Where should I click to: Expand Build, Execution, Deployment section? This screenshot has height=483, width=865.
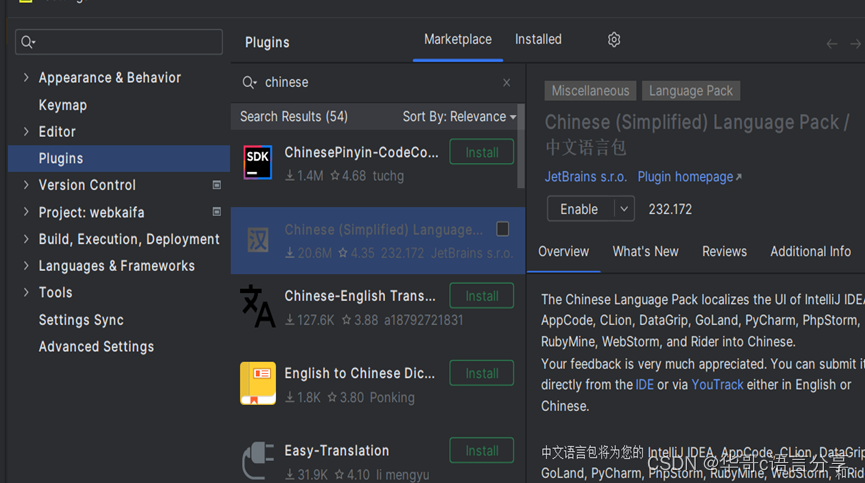coord(26,239)
